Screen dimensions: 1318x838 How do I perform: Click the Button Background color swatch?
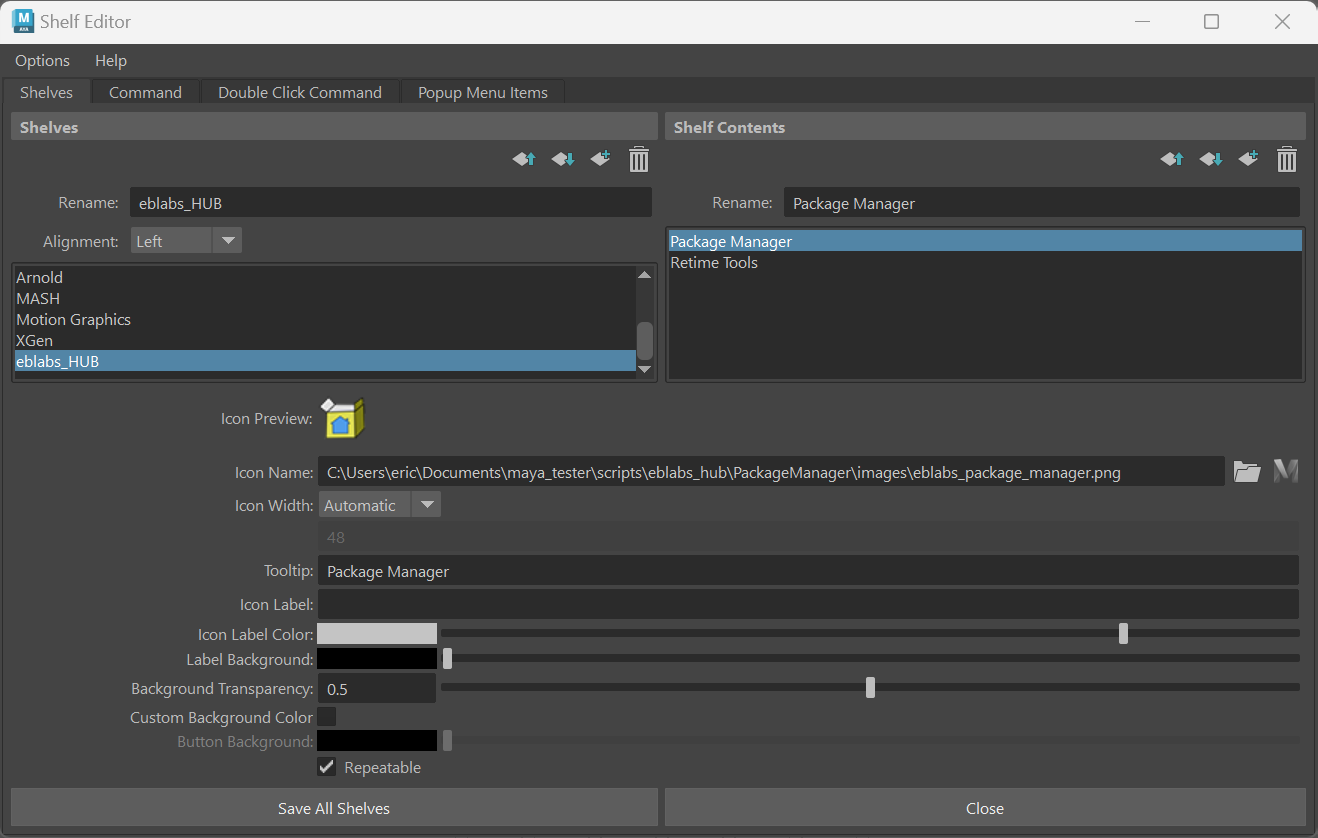click(x=377, y=741)
